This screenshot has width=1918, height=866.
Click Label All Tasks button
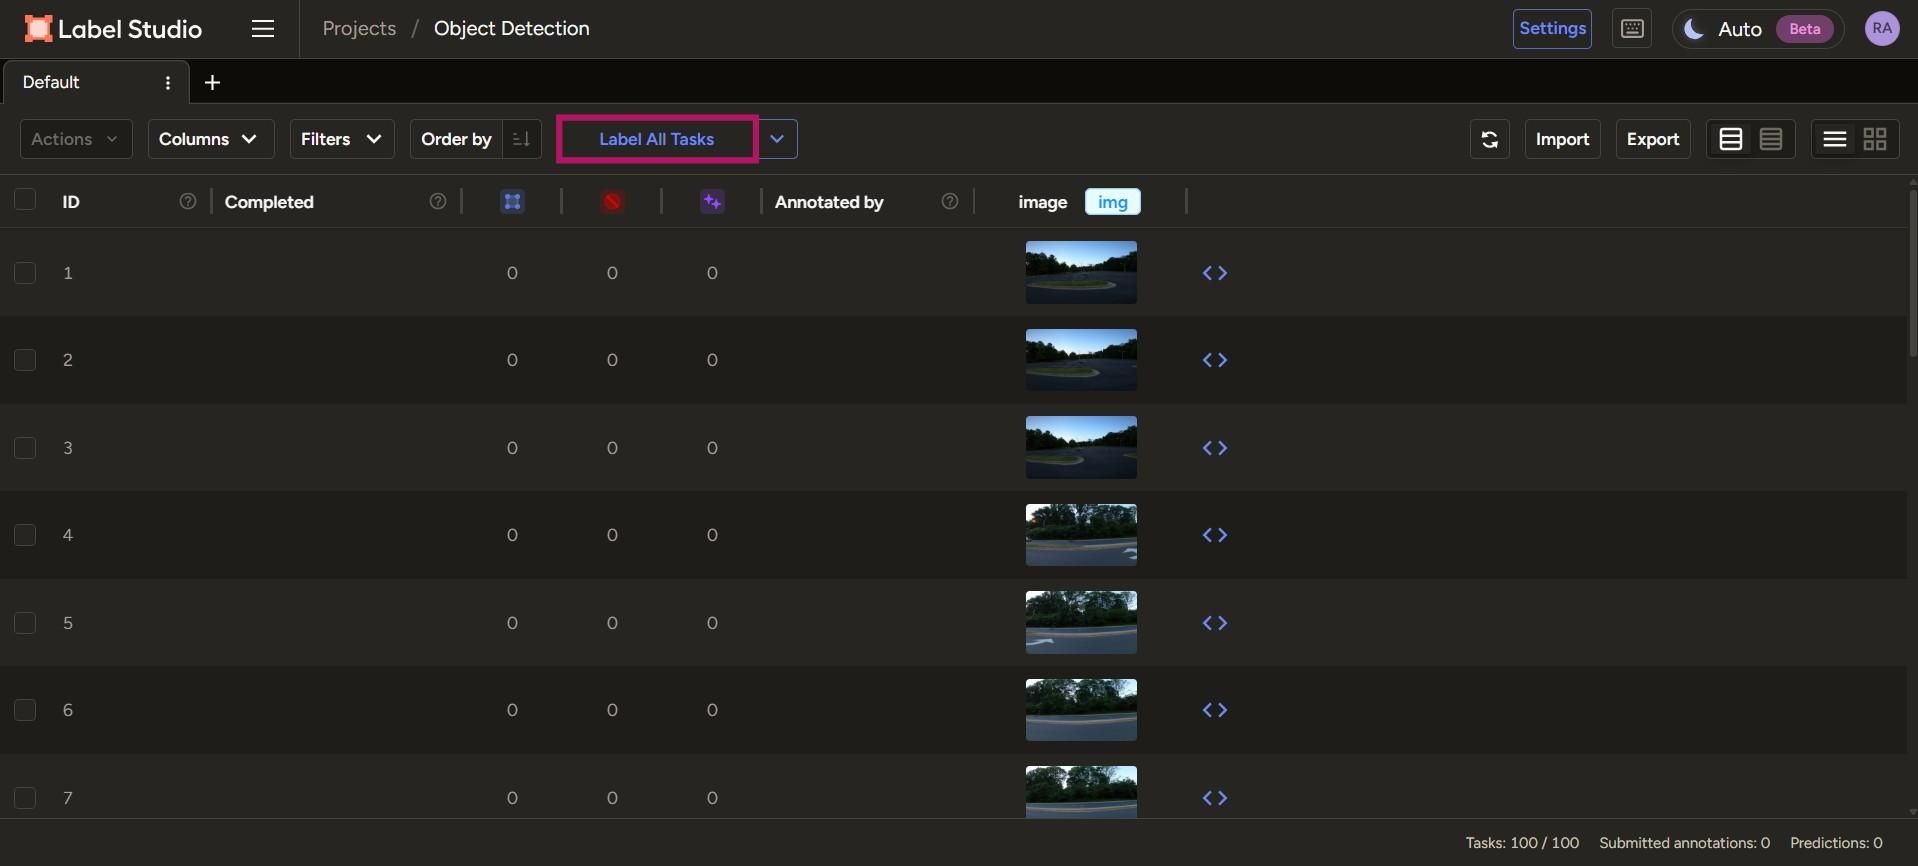657,139
